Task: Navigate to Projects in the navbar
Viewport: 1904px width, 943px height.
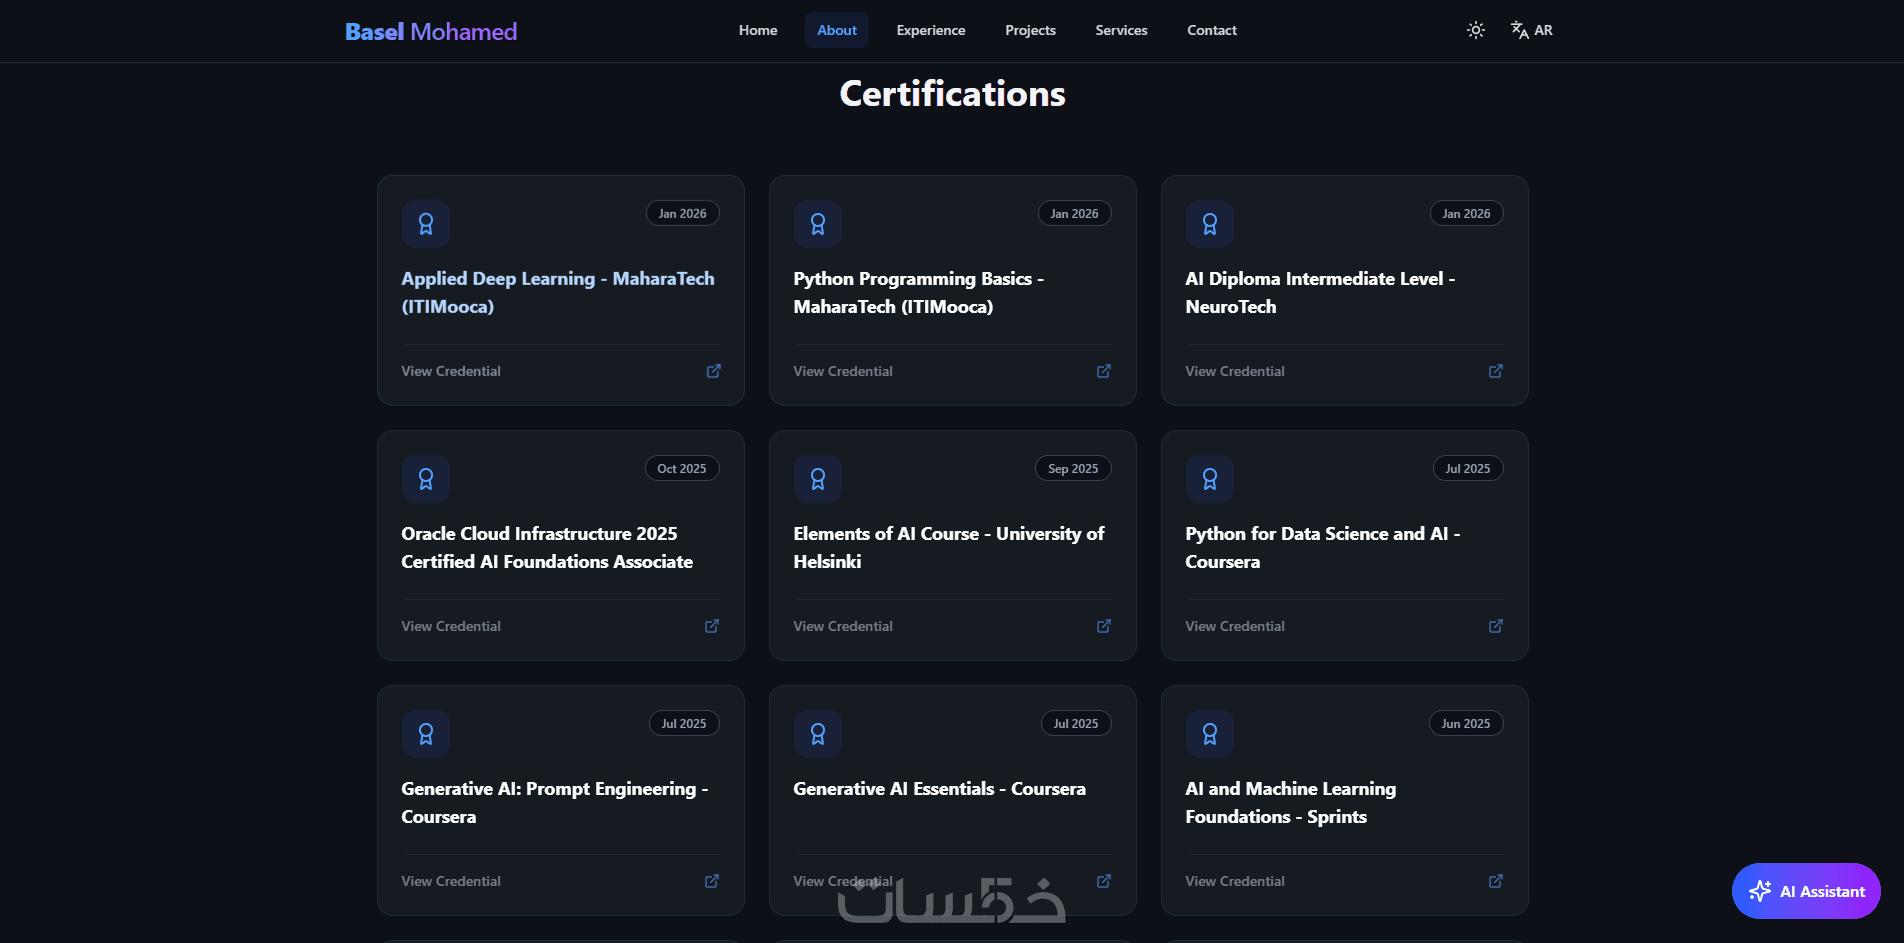Action: coord(1030,30)
